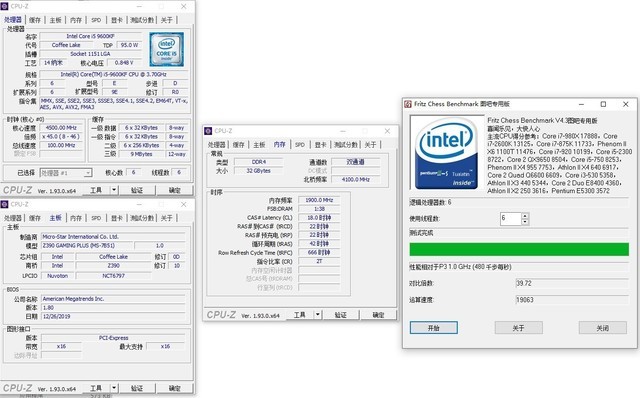Click the Socket 1151 LGA value

coord(91,54)
